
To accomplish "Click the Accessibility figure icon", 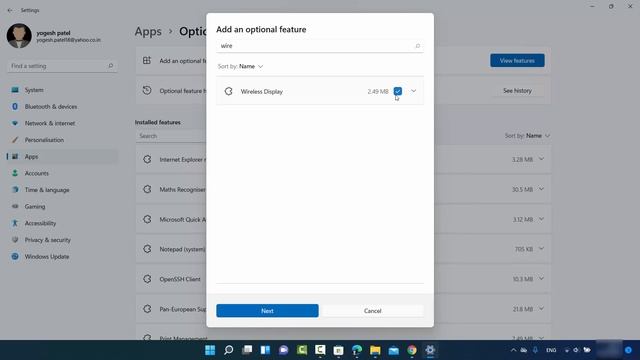I will coord(15,223).
